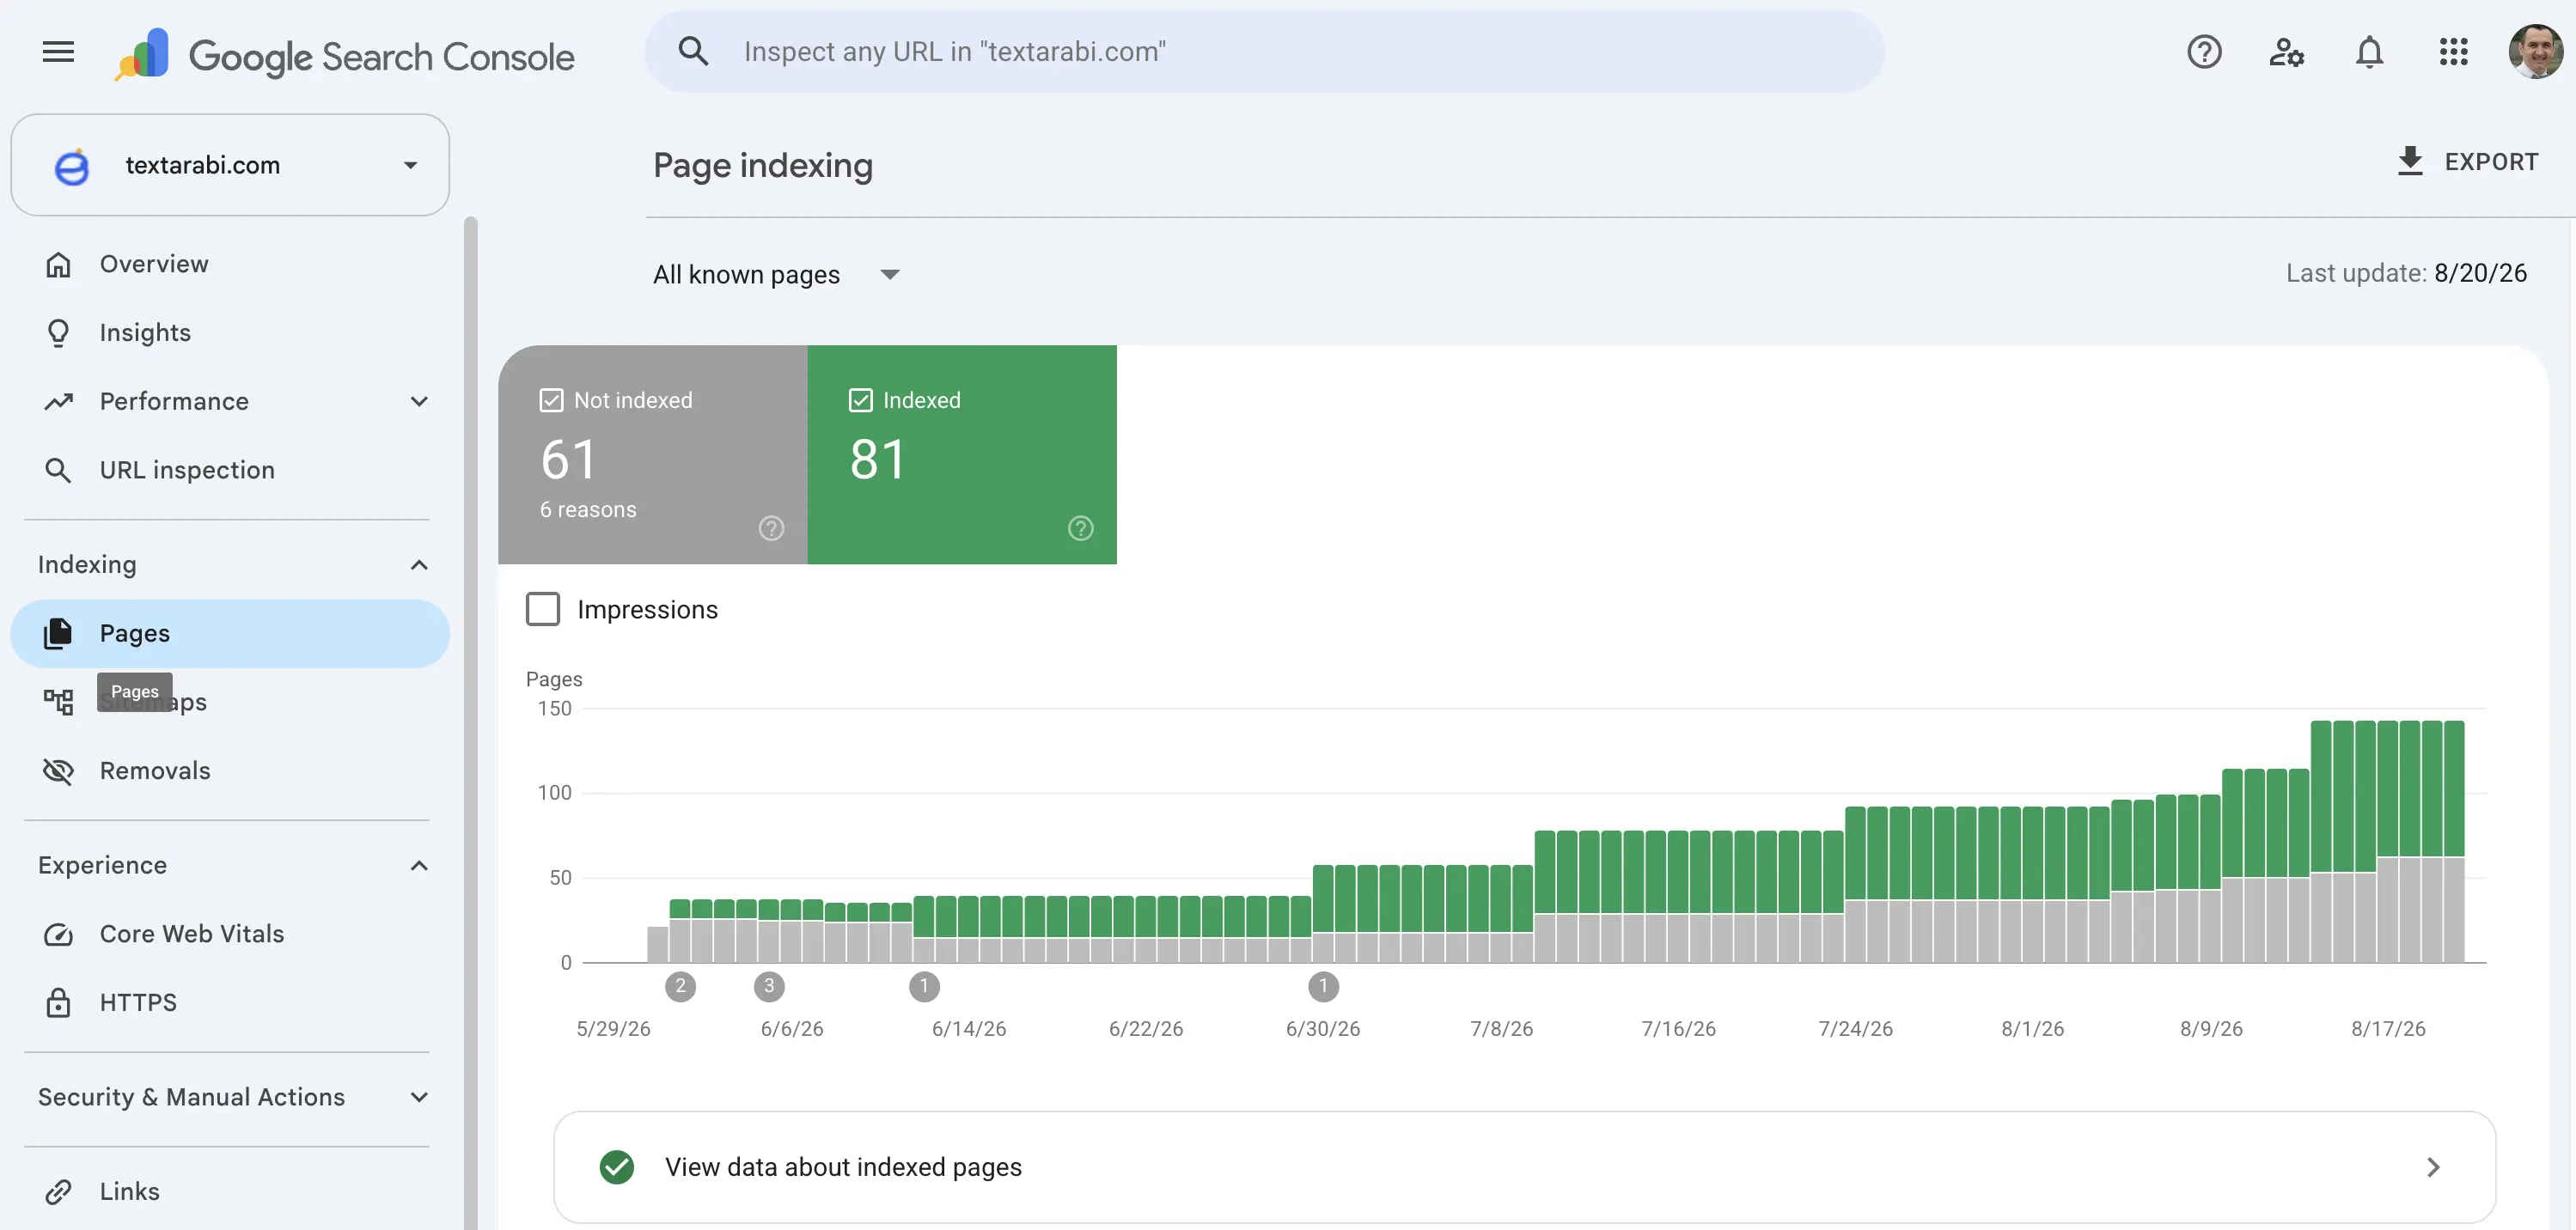
Task: Open the Help icon
Action: [x=2204, y=52]
